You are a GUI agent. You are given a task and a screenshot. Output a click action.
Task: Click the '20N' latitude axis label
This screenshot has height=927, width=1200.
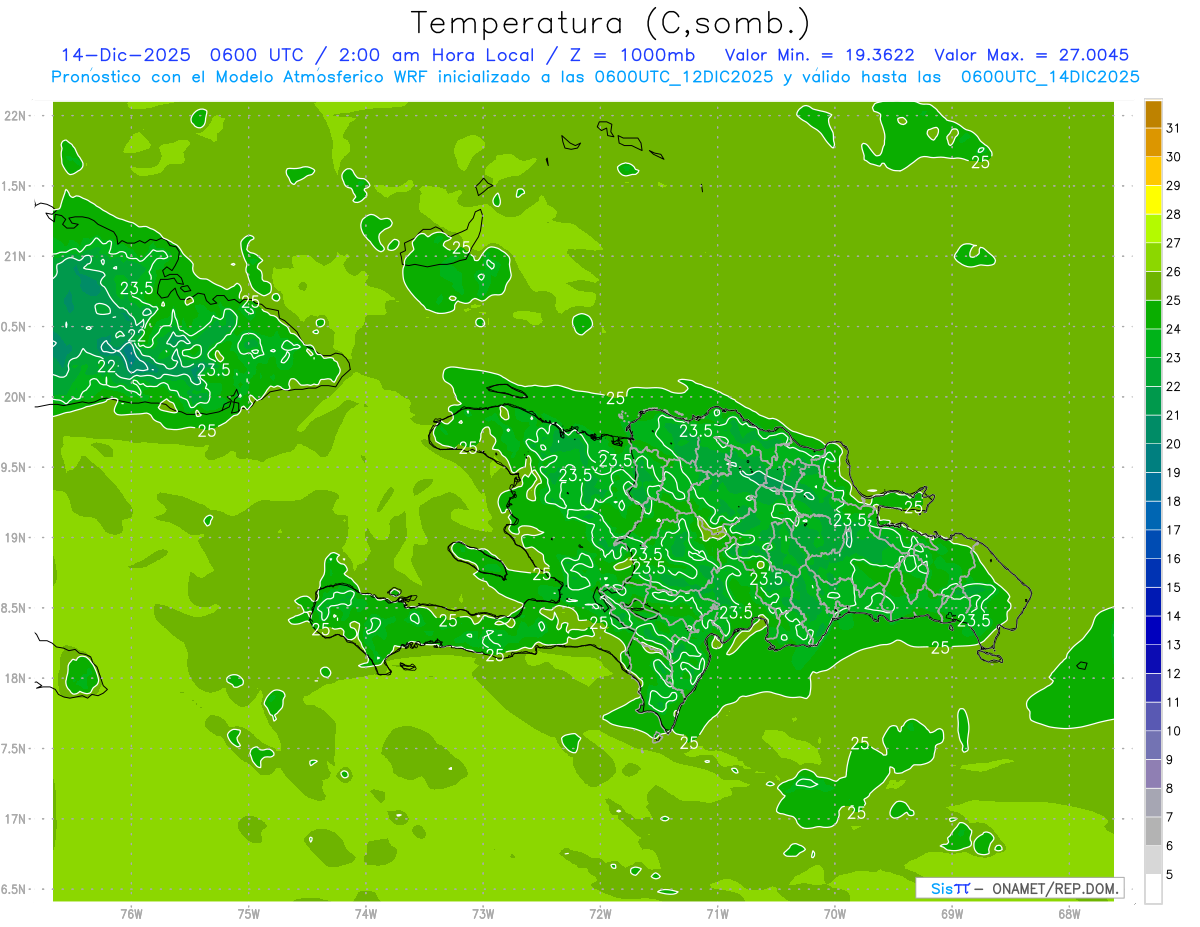[x=16, y=397]
